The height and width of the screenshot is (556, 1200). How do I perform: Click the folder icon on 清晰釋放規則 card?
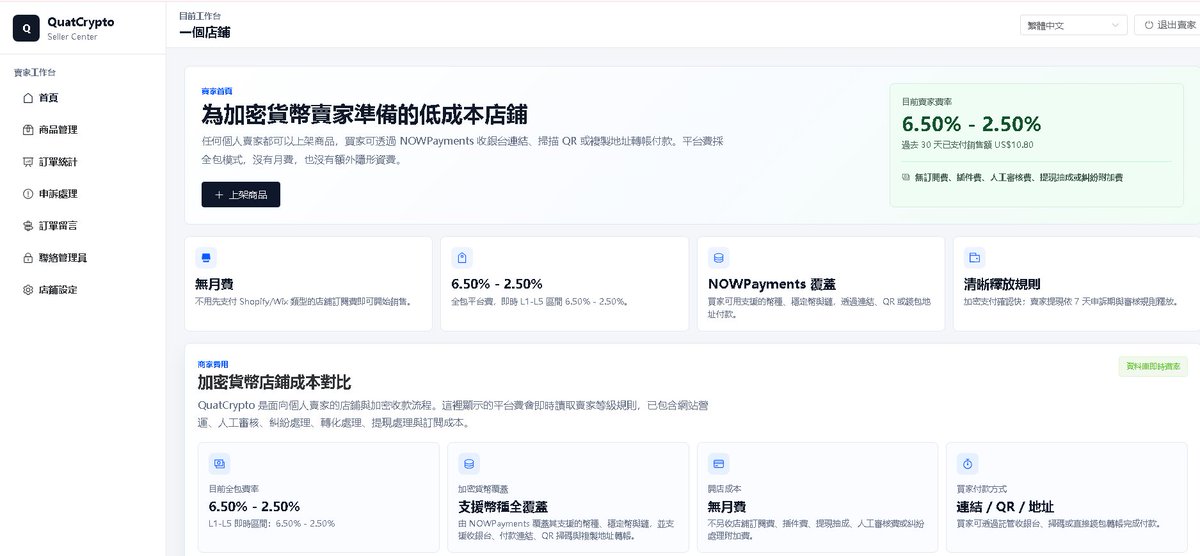pyautogui.click(x=974, y=257)
